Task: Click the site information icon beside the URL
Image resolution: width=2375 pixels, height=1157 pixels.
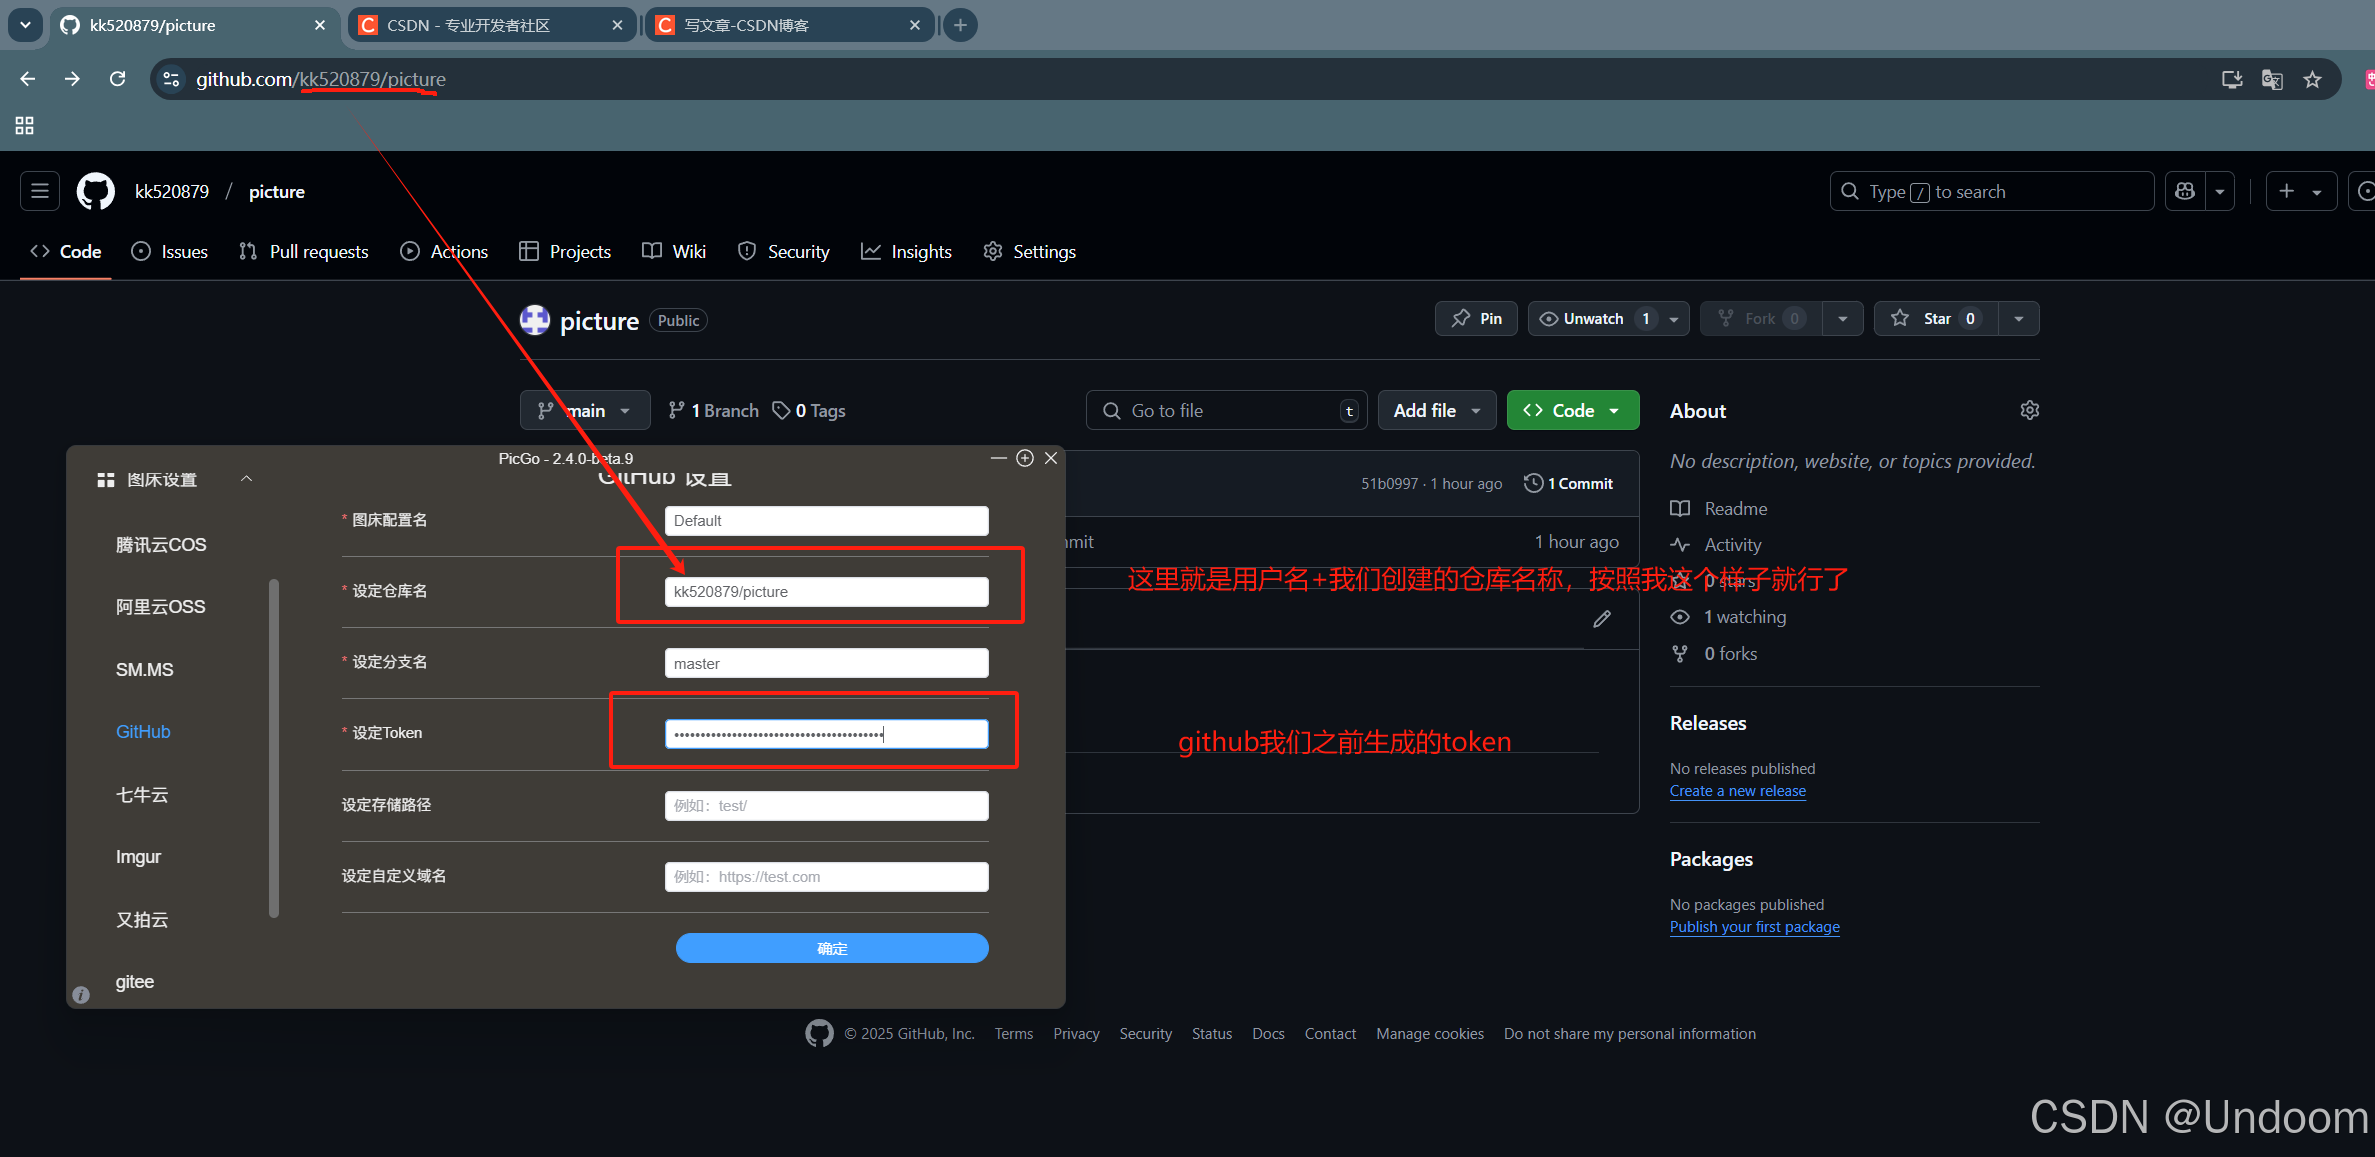Action: (x=171, y=79)
